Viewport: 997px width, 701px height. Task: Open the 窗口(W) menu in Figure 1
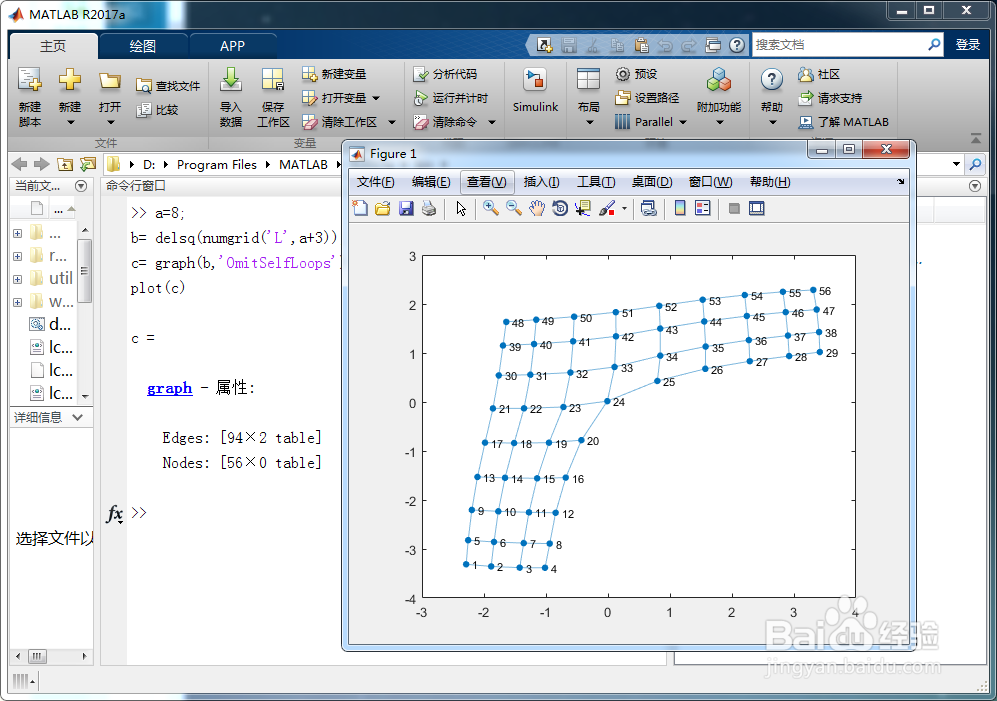tap(710, 182)
